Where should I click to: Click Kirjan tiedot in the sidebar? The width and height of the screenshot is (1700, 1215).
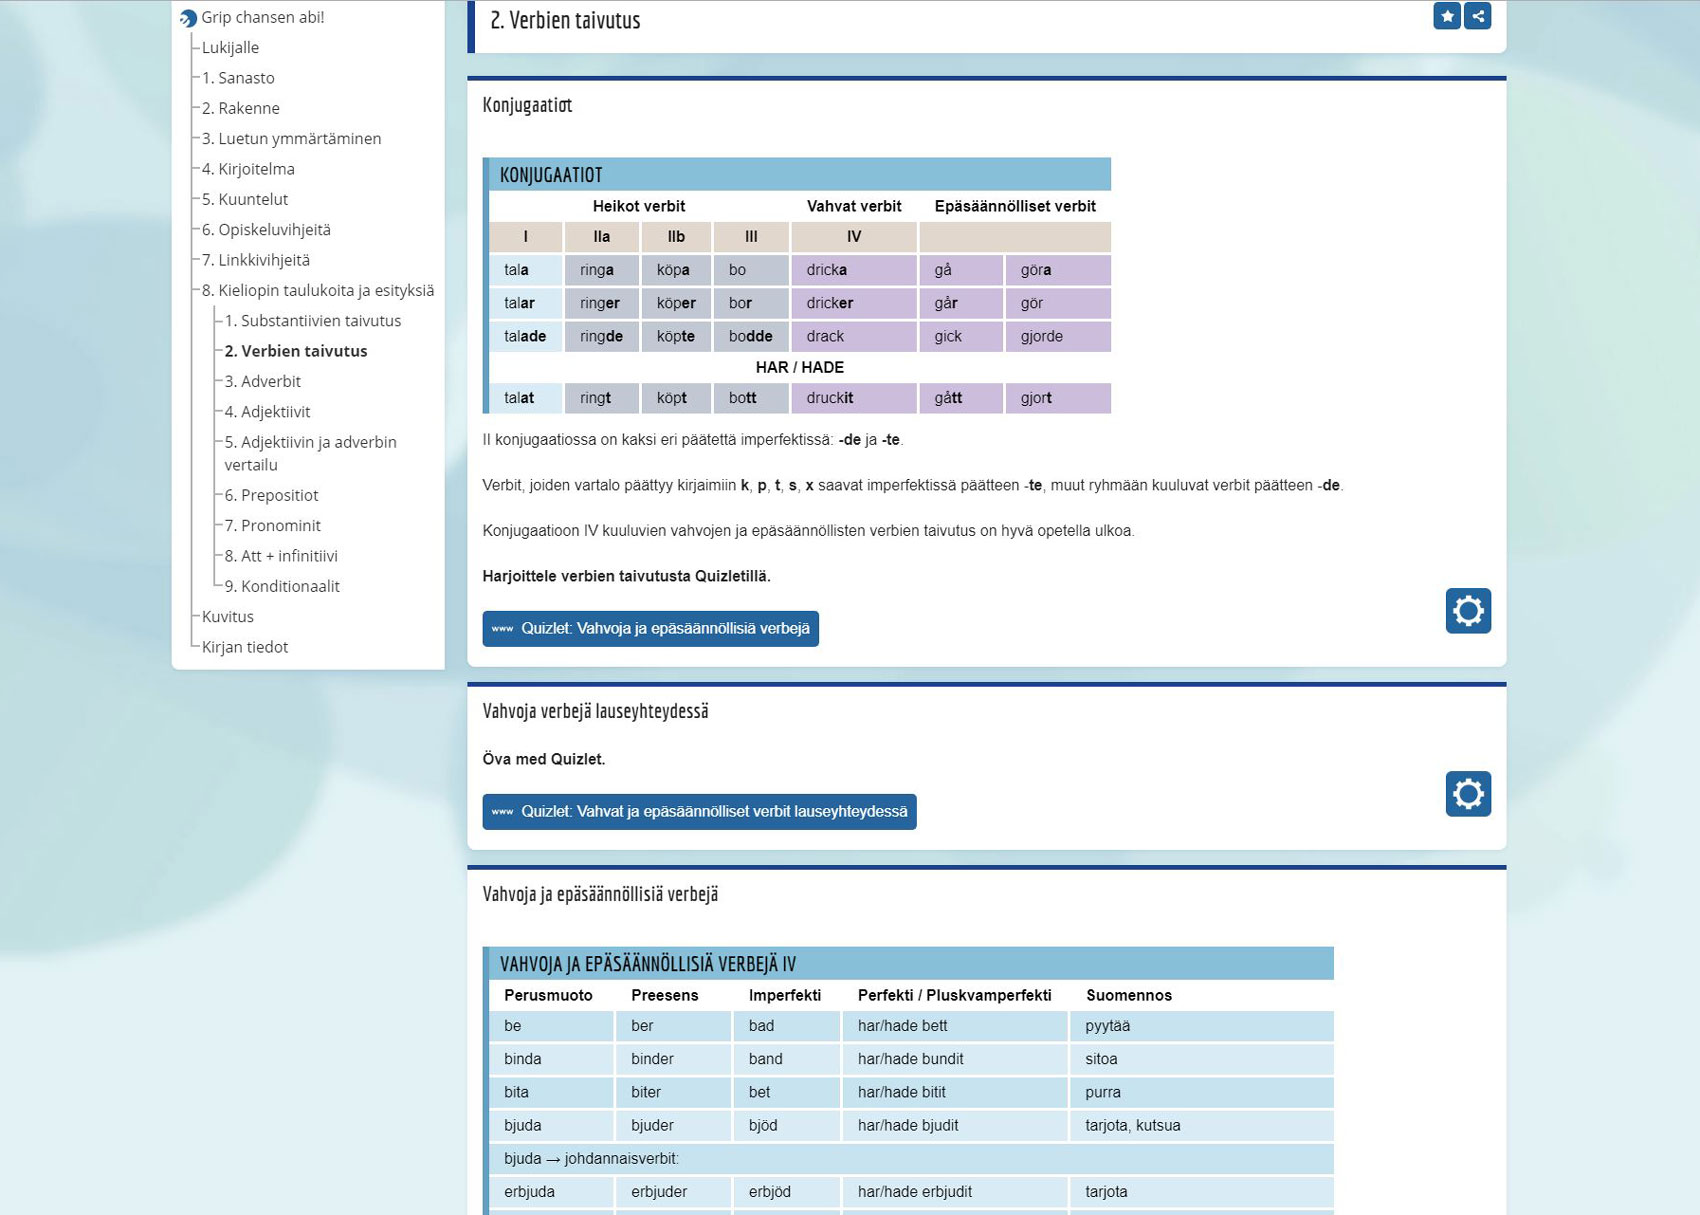coord(245,647)
